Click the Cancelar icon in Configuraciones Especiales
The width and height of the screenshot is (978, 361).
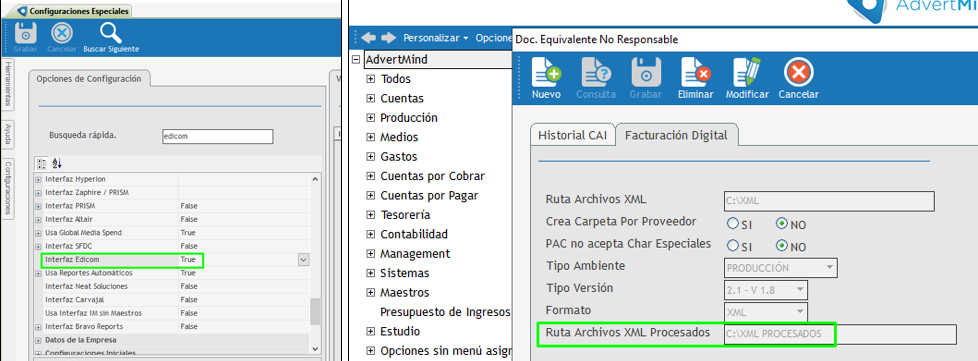tap(62, 33)
